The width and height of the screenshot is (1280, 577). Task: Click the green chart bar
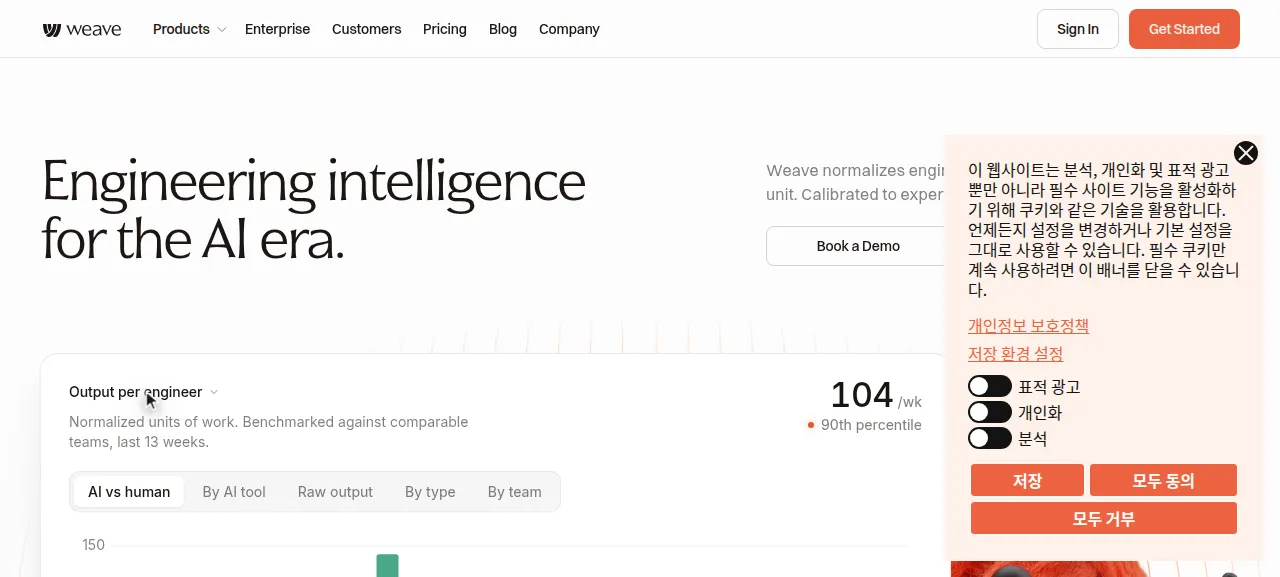click(388, 565)
